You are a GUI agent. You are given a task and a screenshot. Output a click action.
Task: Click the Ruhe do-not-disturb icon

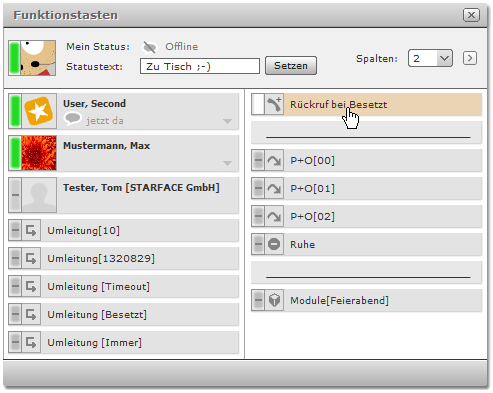pyautogui.click(x=274, y=244)
